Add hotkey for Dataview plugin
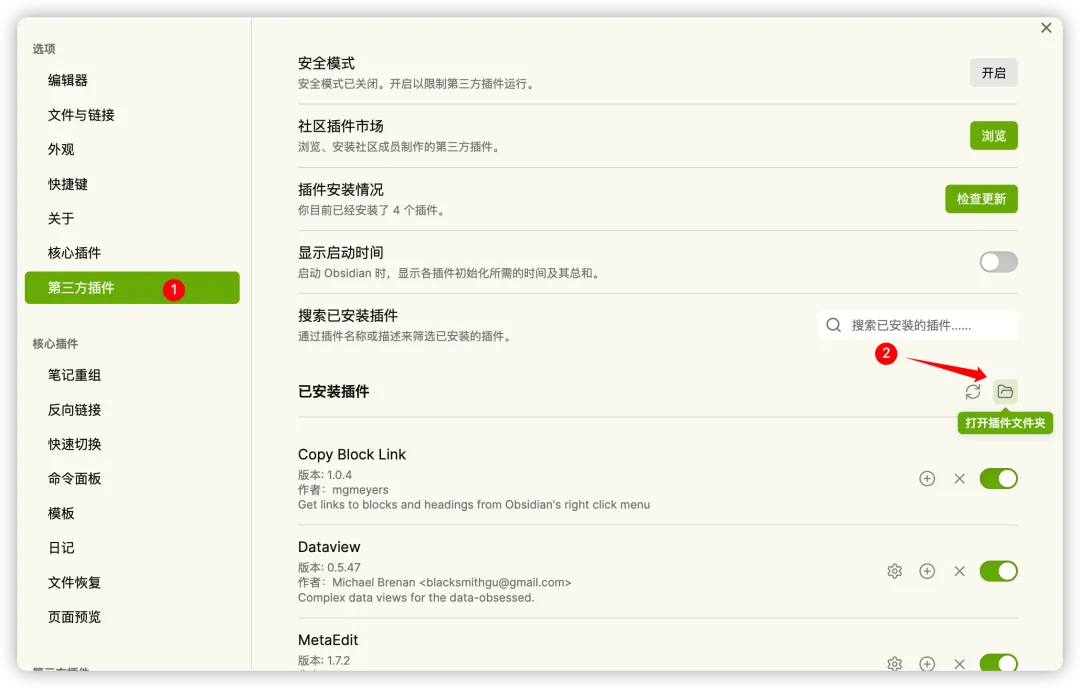1080x688 pixels. coord(927,571)
